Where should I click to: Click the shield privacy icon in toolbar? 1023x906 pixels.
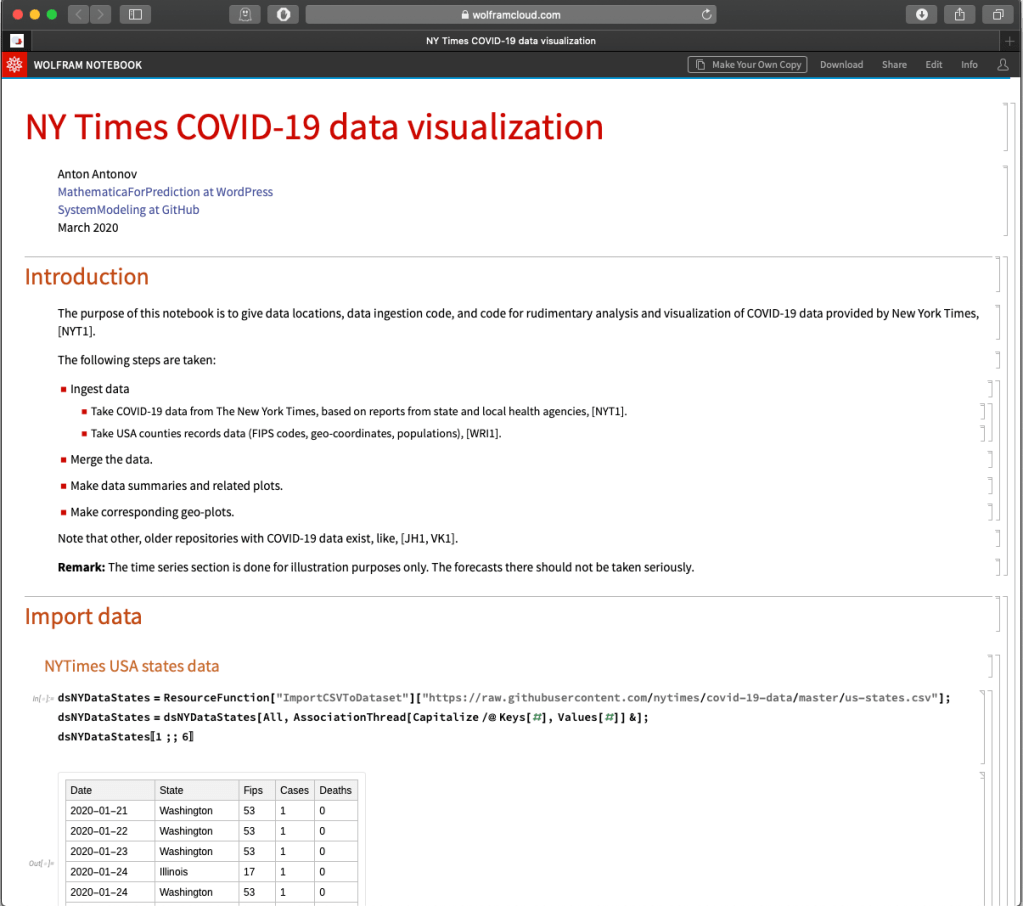283,14
